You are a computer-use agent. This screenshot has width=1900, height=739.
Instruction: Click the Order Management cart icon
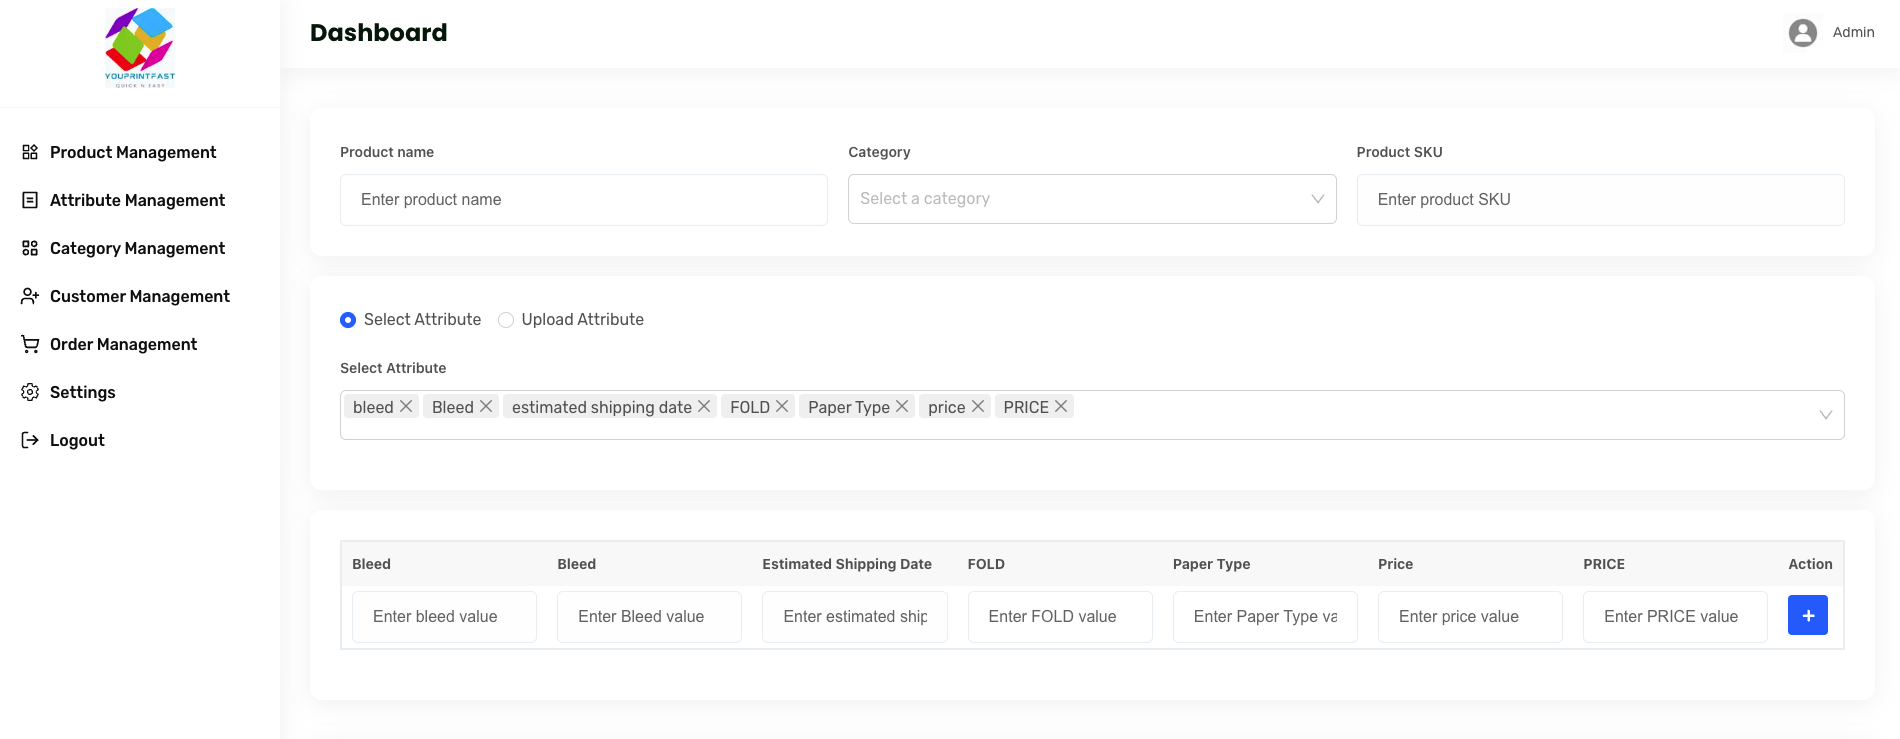[30, 344]
